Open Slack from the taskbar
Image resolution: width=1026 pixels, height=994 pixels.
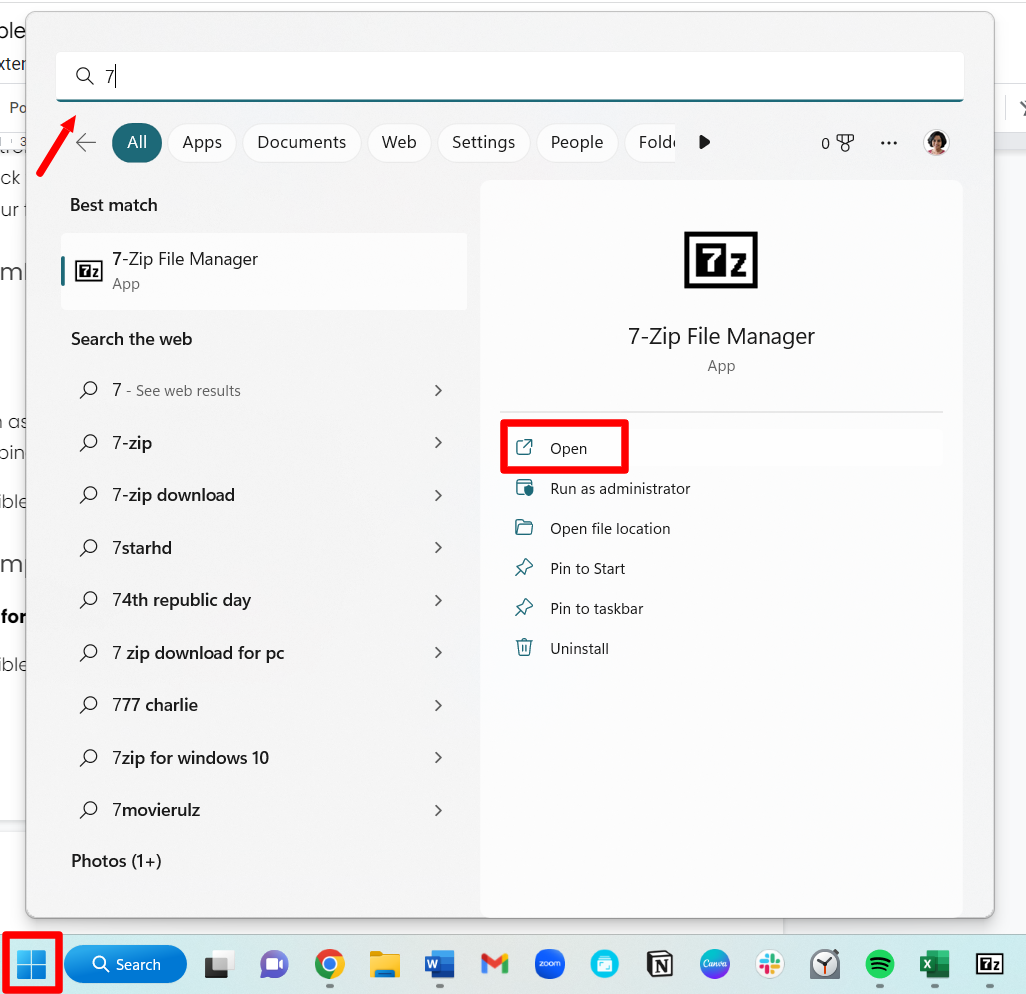point(770,964)
